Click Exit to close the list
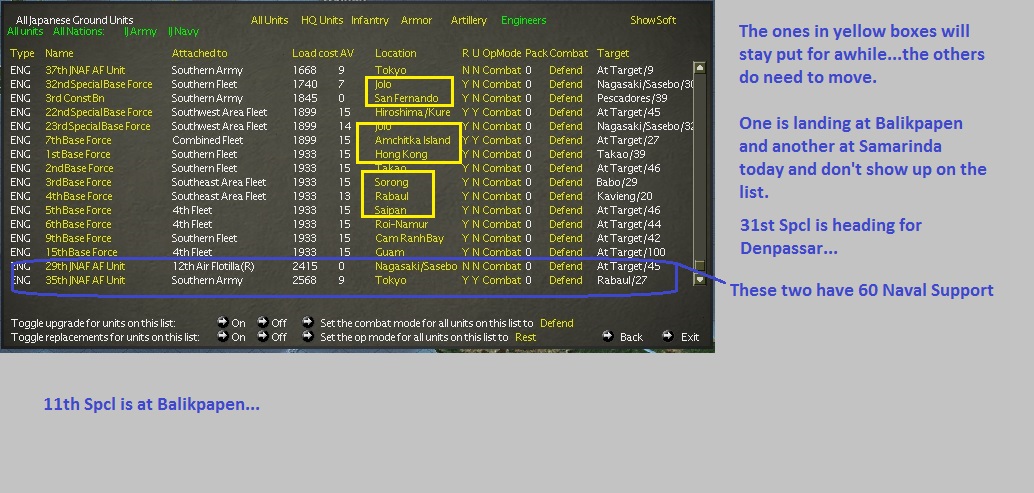 pyautogui.click(x=690, y=337)
